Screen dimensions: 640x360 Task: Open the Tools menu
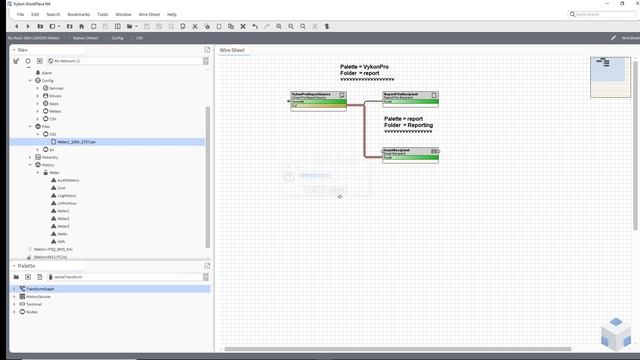[103, 14]
